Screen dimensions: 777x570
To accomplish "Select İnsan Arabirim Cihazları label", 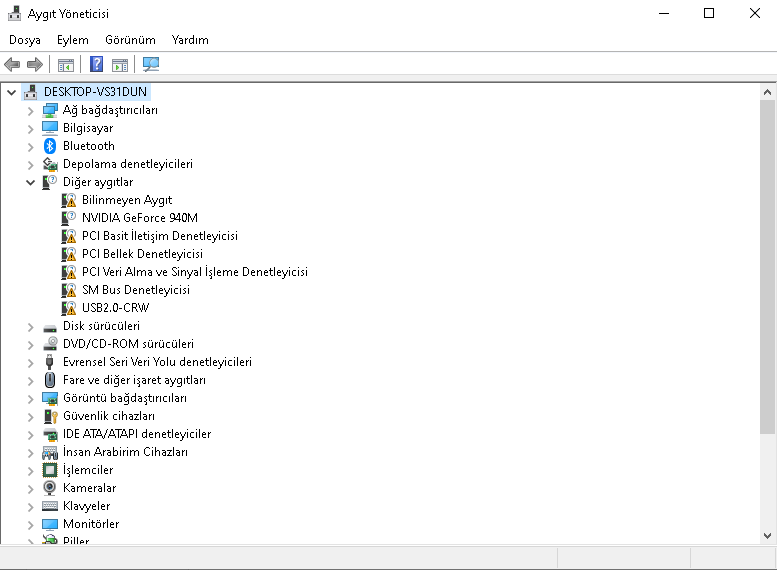I will pyautogui.click(x=125, y=452).
